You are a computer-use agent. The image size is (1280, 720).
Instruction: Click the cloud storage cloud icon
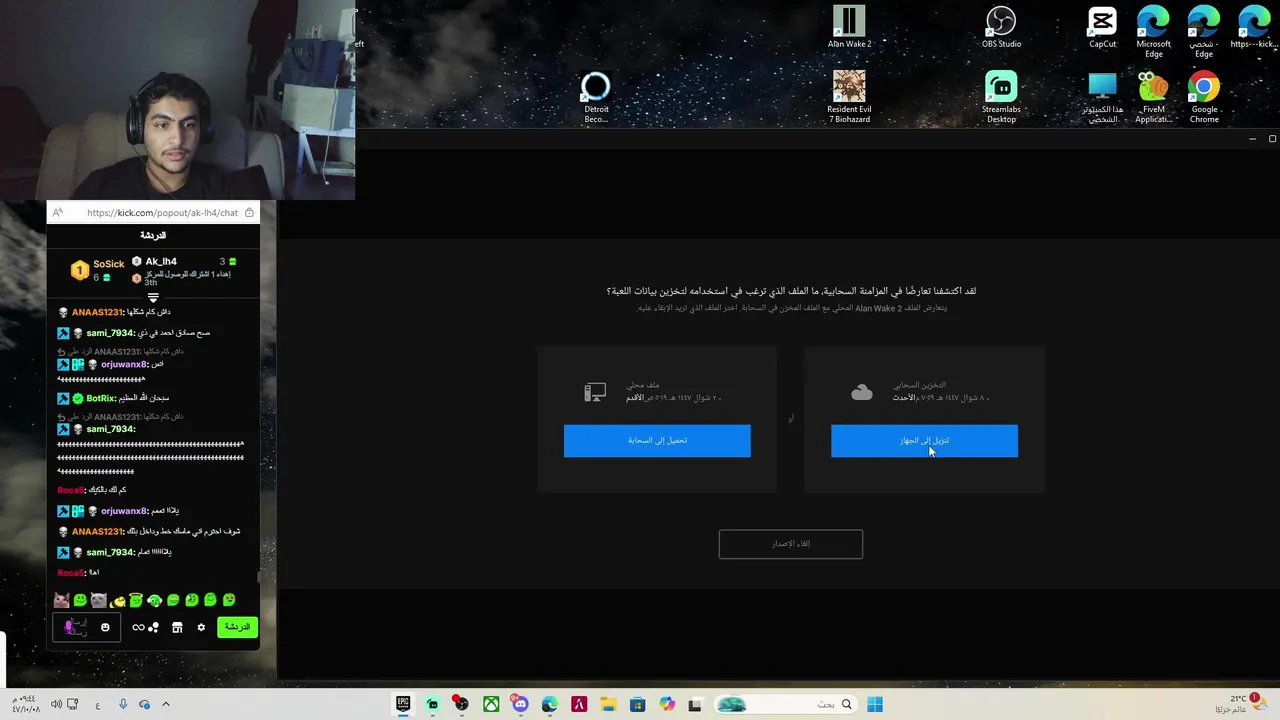coord(862,393)
